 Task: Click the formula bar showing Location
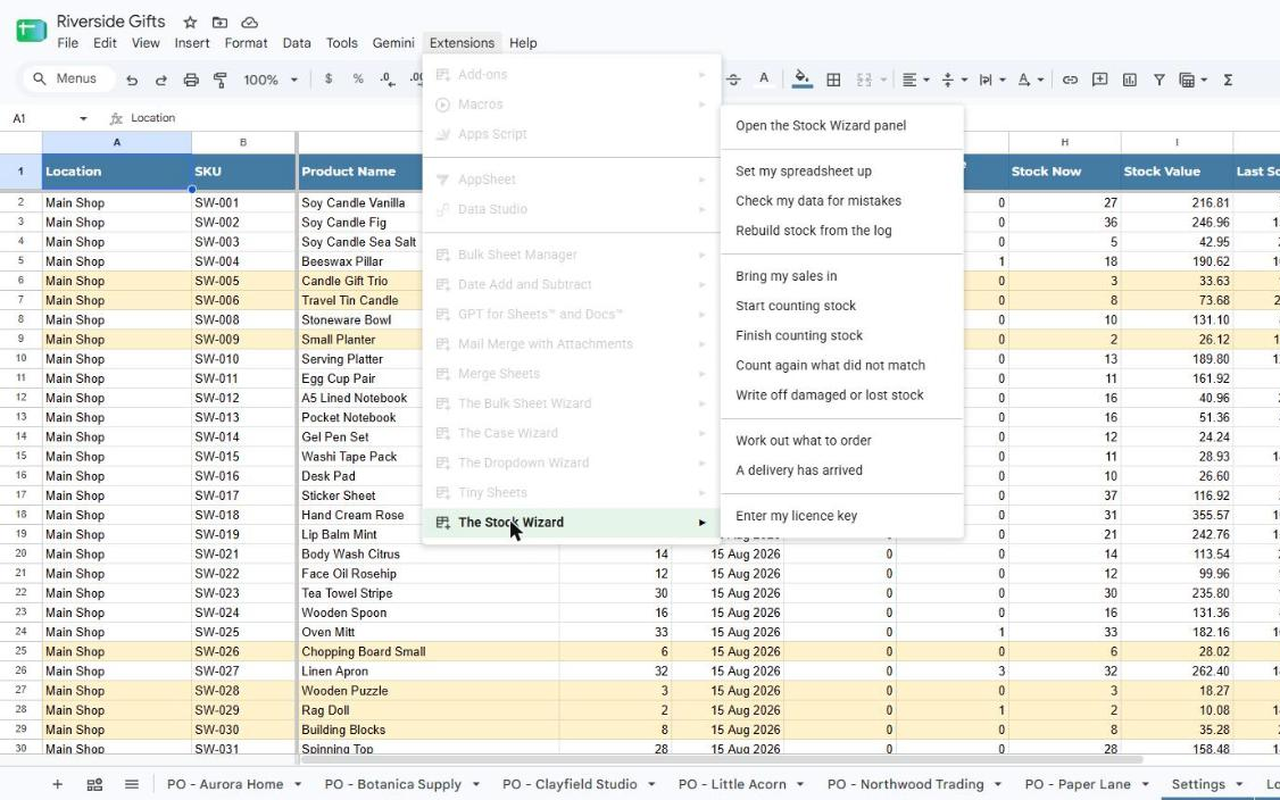pos(700,118)
